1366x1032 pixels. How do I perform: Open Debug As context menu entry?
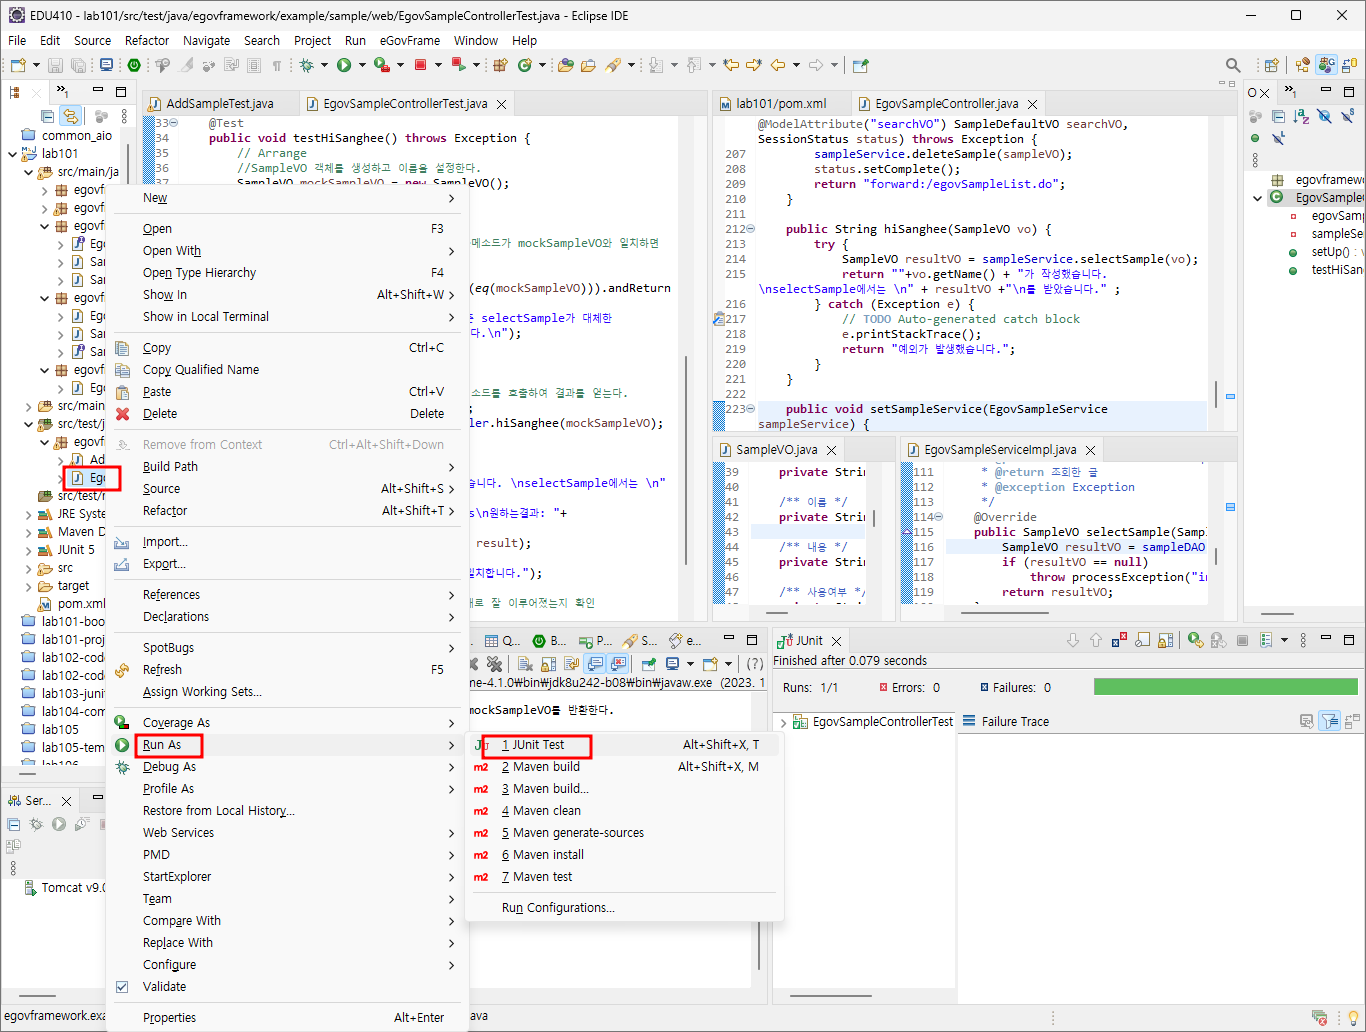point(169,767)
